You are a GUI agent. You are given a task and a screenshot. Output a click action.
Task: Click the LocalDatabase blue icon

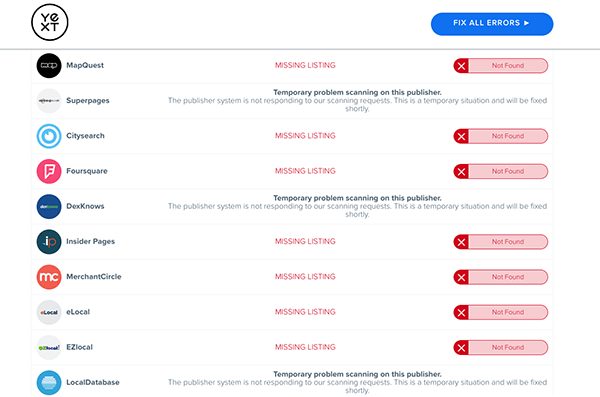tap(49, 382)
